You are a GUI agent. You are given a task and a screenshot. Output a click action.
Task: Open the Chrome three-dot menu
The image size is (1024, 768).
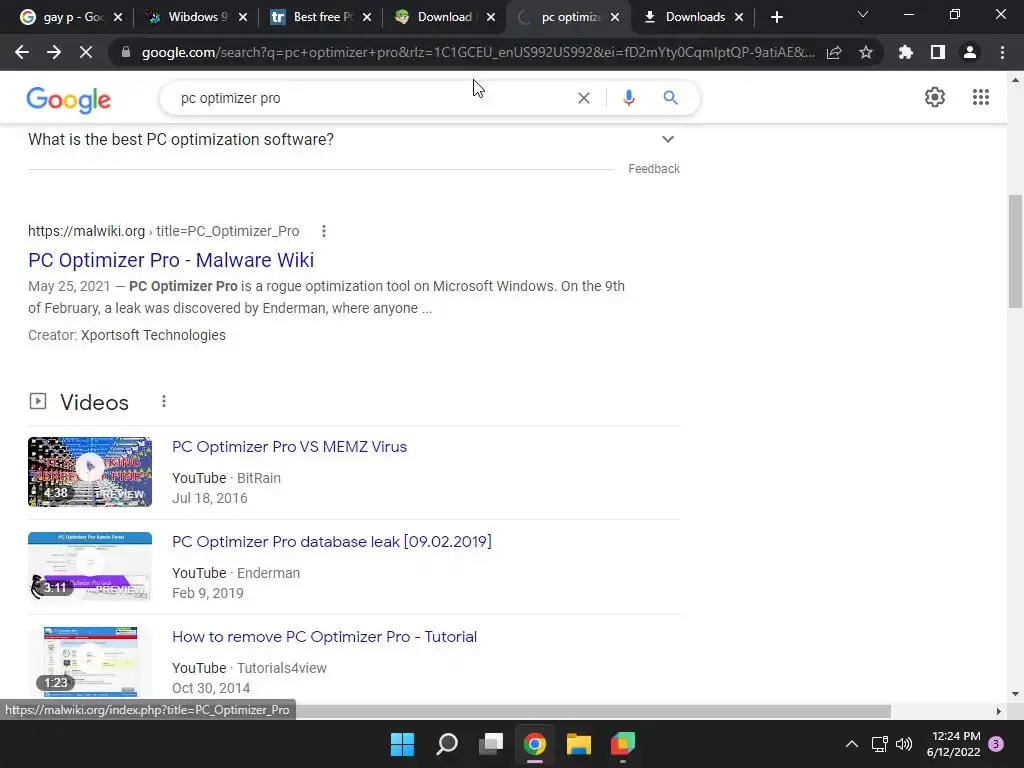[1002, 52]
